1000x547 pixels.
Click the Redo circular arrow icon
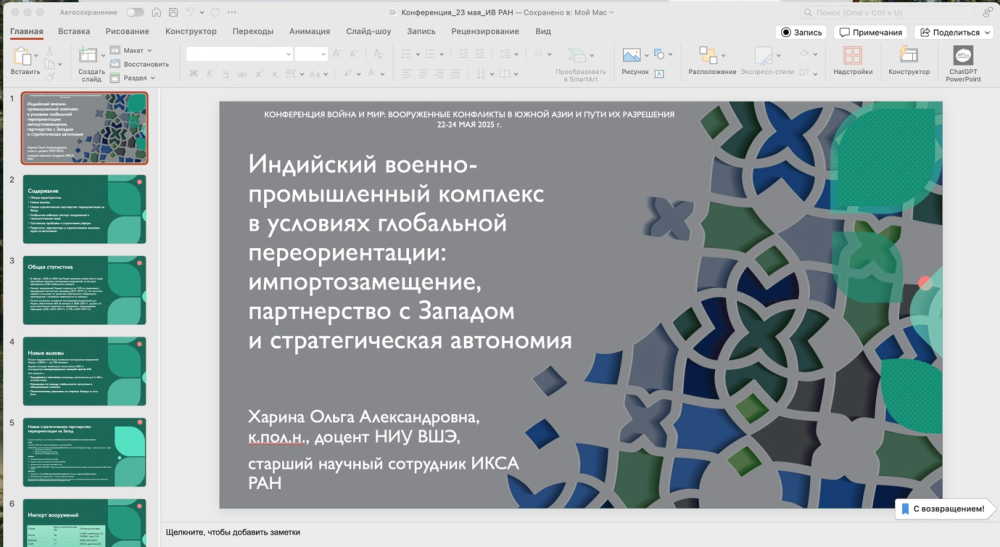(215, 12)
